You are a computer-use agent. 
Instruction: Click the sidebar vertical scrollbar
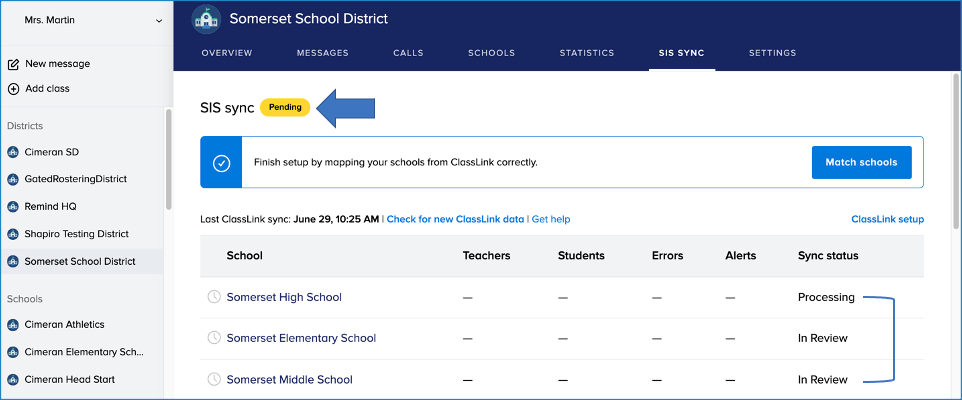(169, 160)
